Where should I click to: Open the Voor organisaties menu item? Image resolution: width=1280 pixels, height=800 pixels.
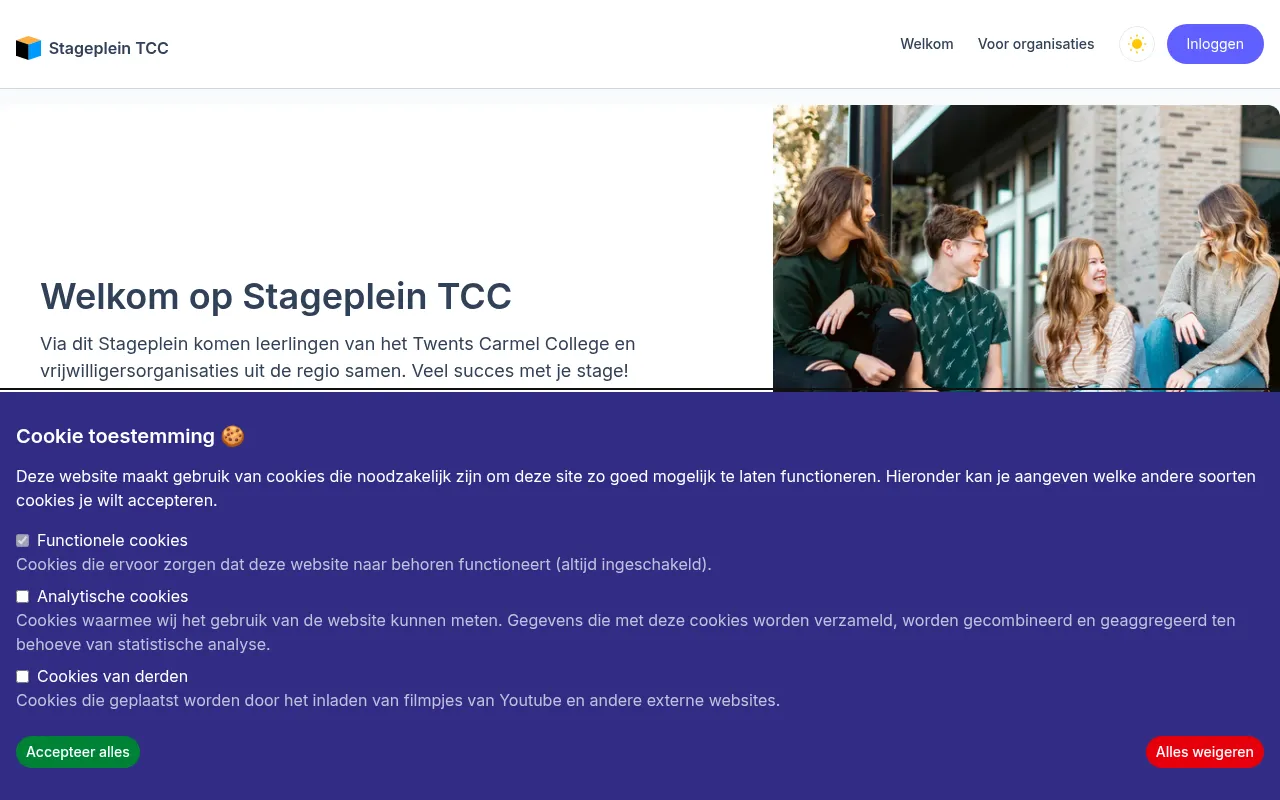pyautogui.click(x=1036, y=44)
